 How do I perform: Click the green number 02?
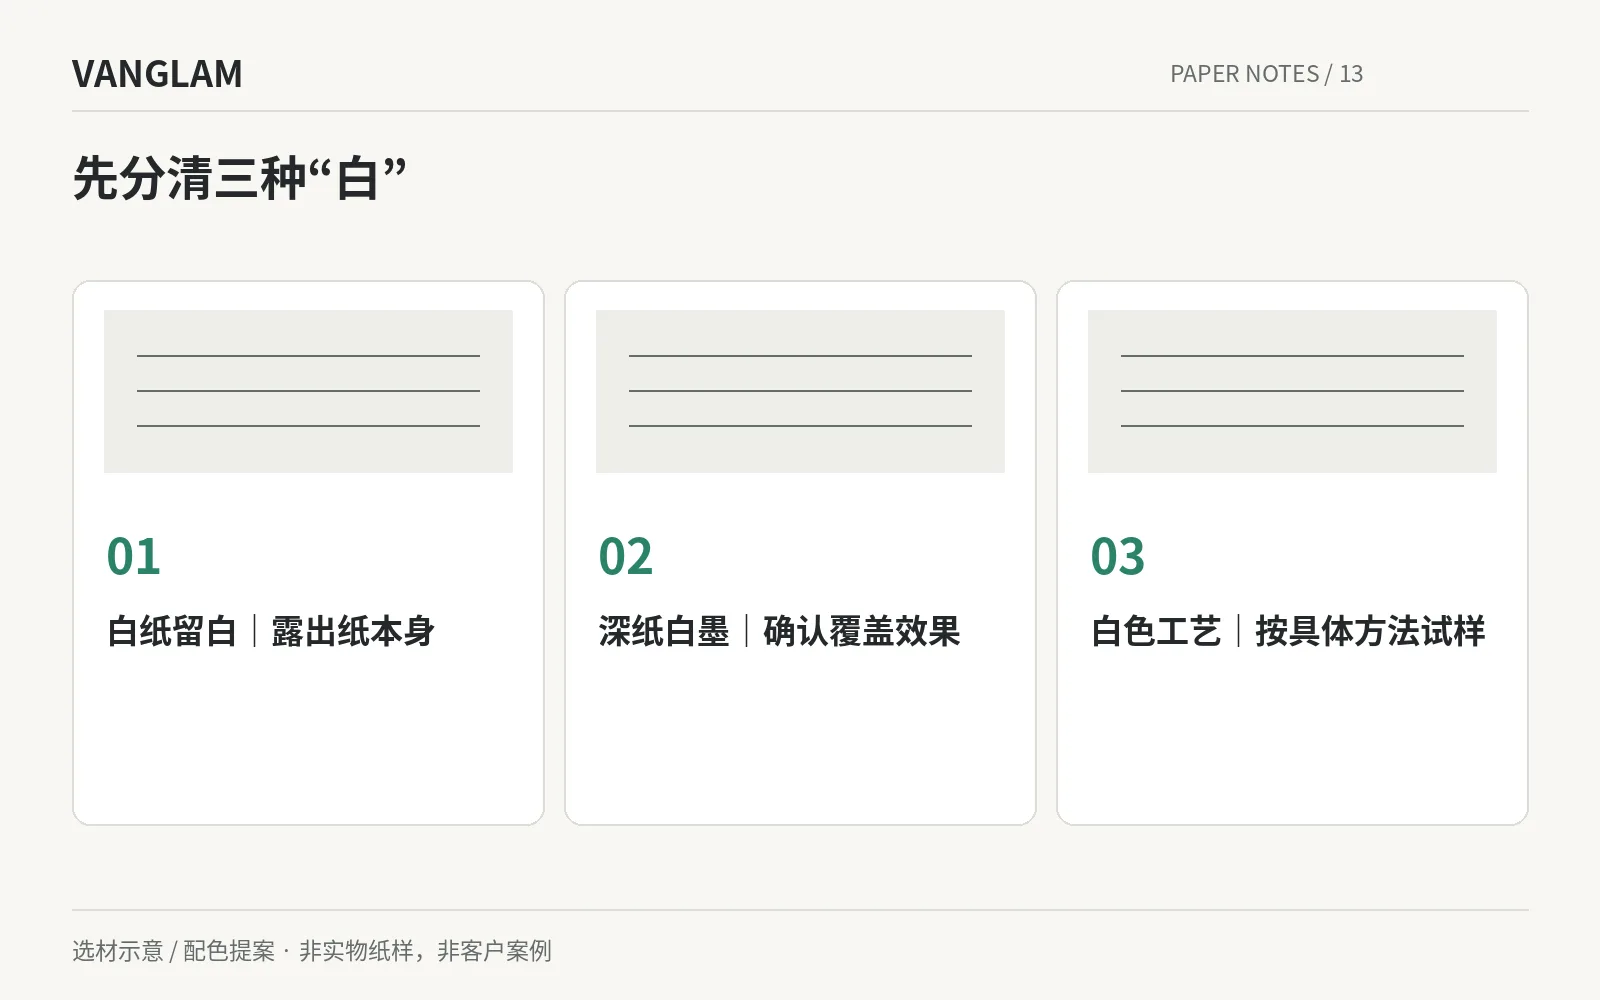(626, 556)
